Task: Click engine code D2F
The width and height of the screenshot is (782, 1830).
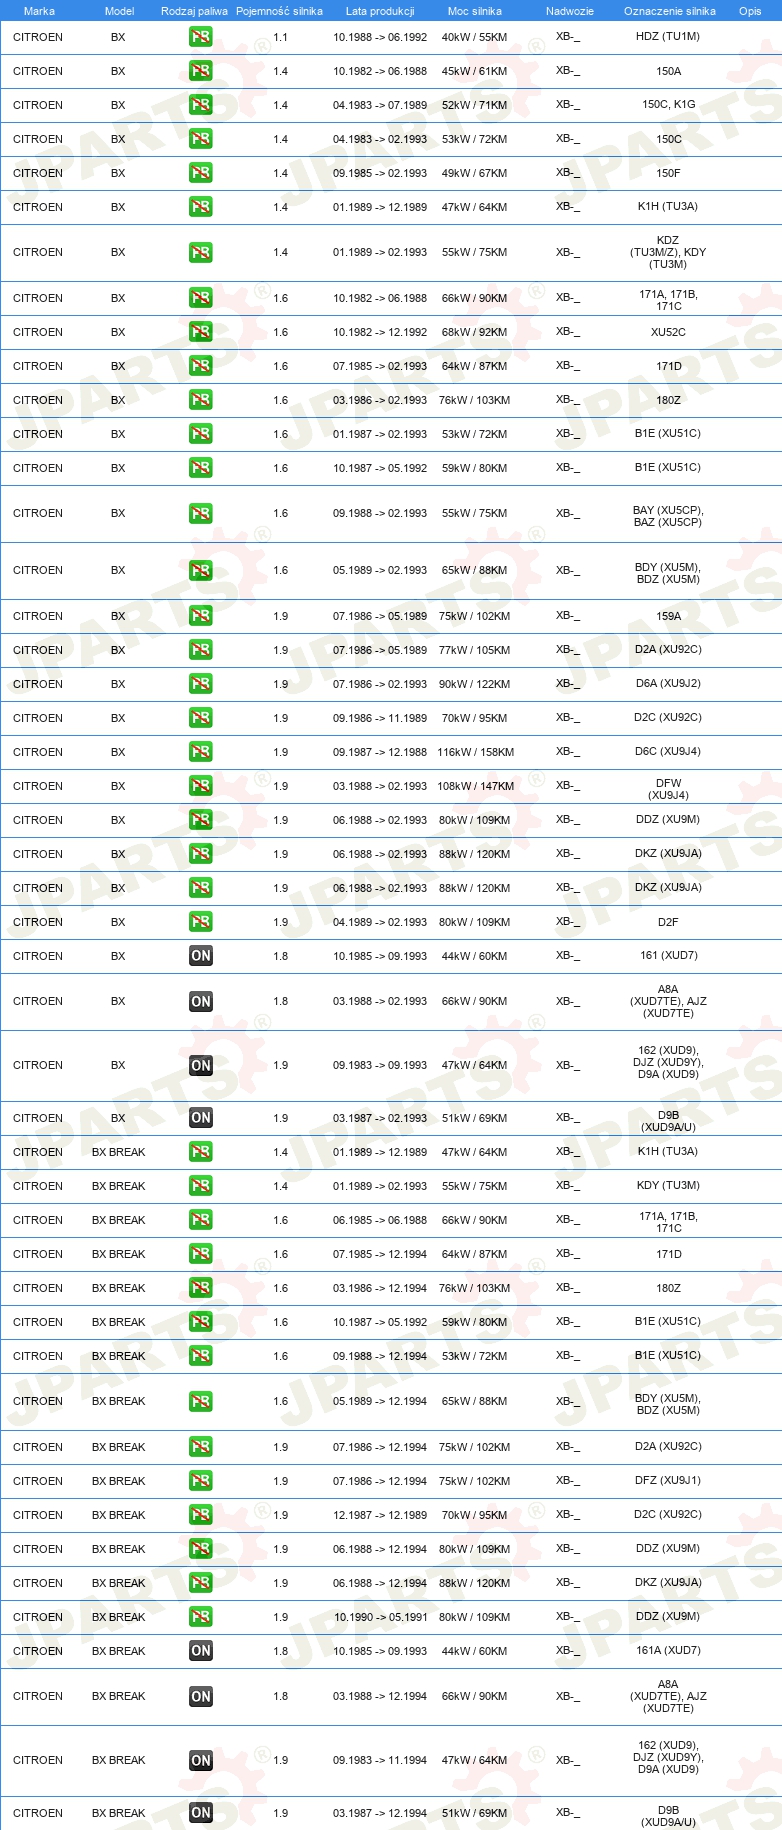Action: pos(668,922)
